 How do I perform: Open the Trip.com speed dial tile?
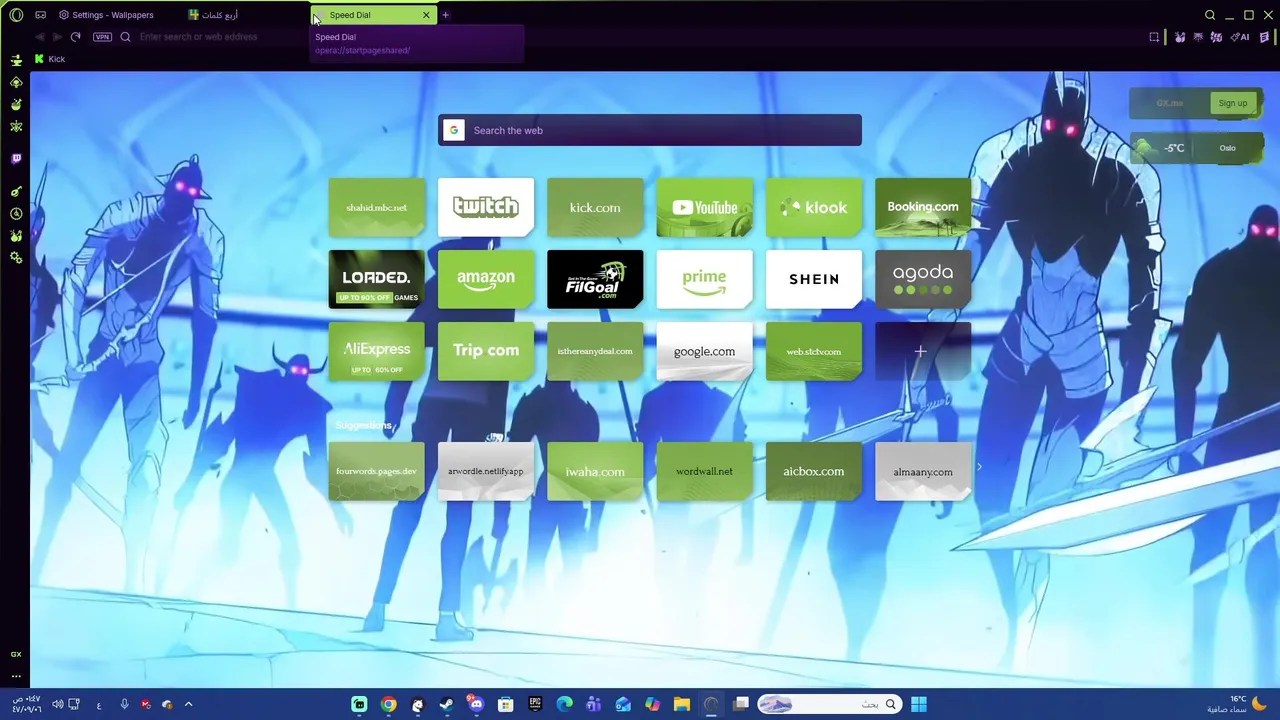486,351
